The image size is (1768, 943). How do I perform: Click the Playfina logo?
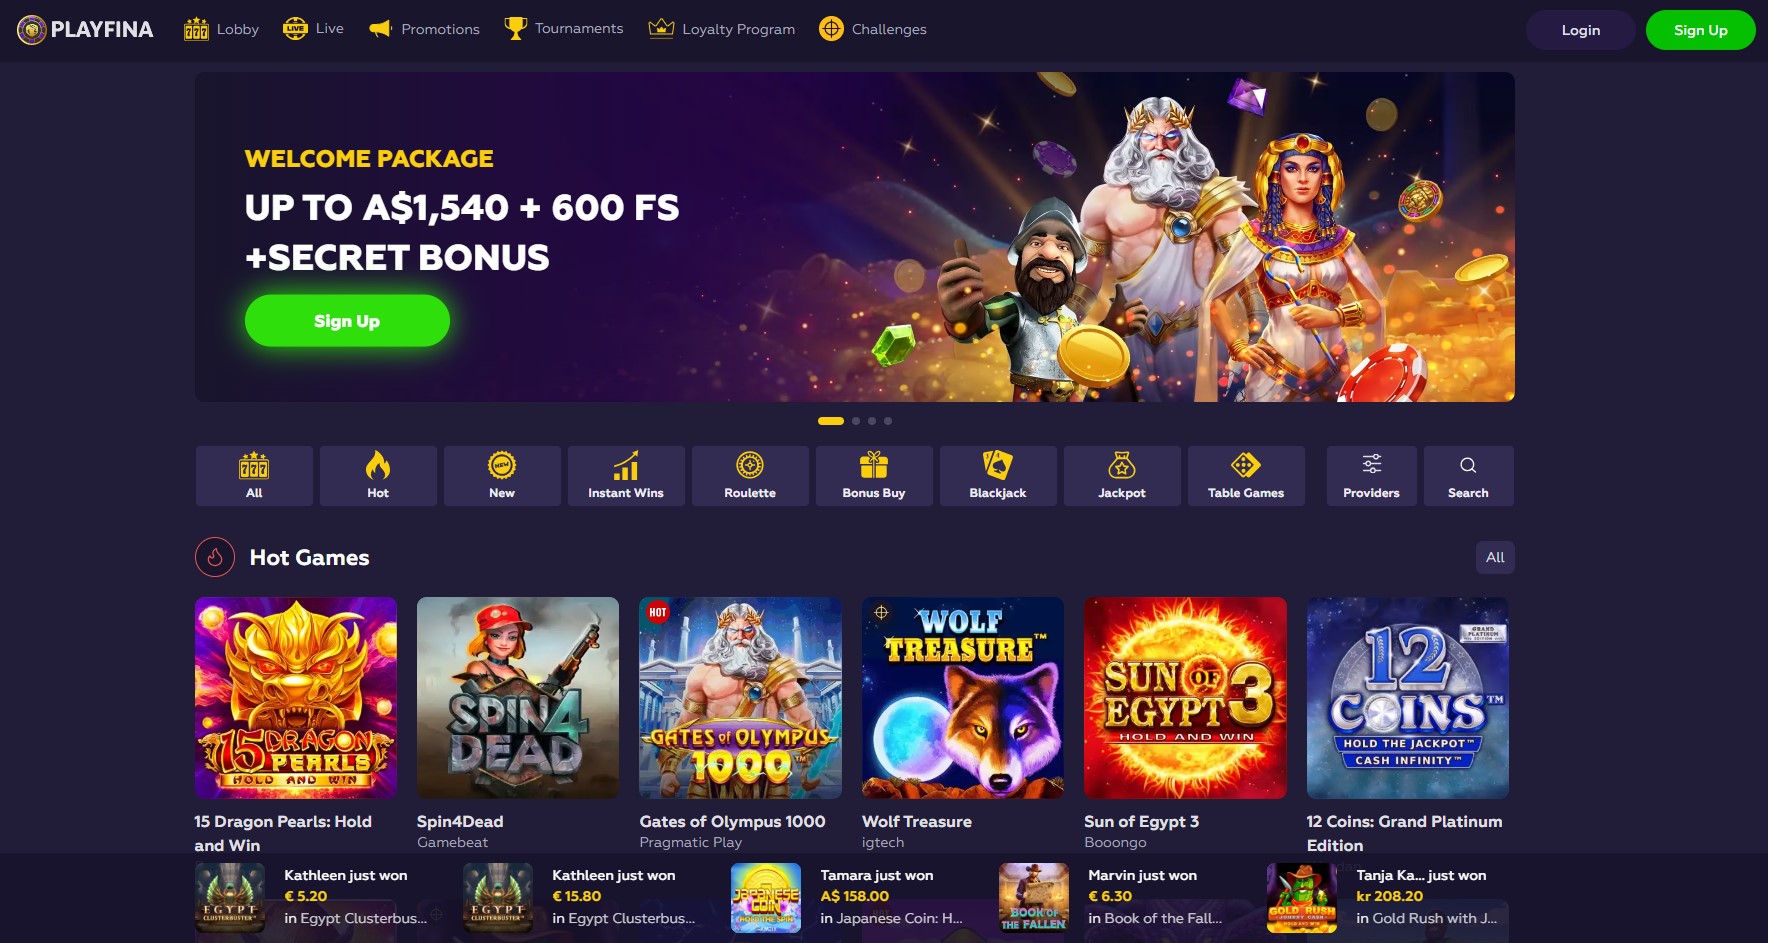point(85,30)
